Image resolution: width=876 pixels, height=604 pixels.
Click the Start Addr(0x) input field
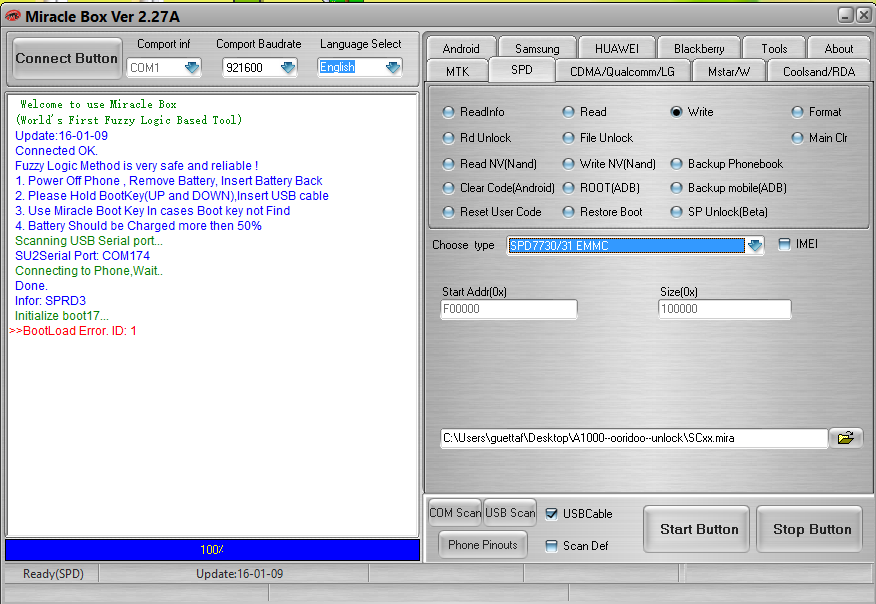point(508,309)
